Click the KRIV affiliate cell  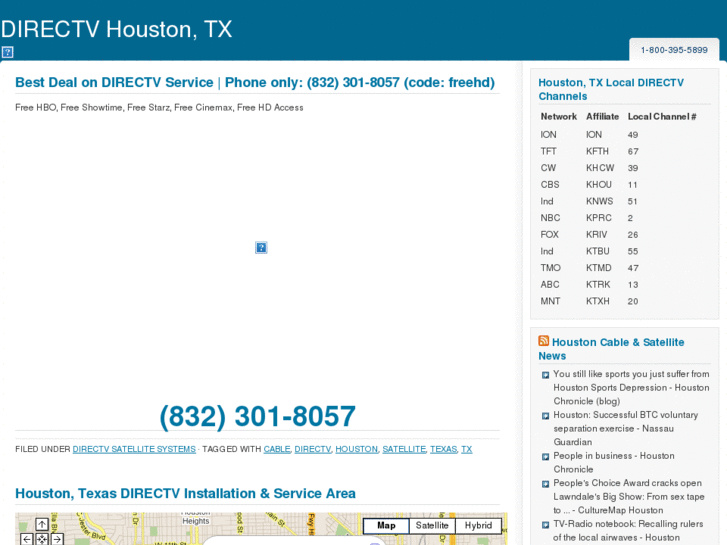[x=596, y=235]
